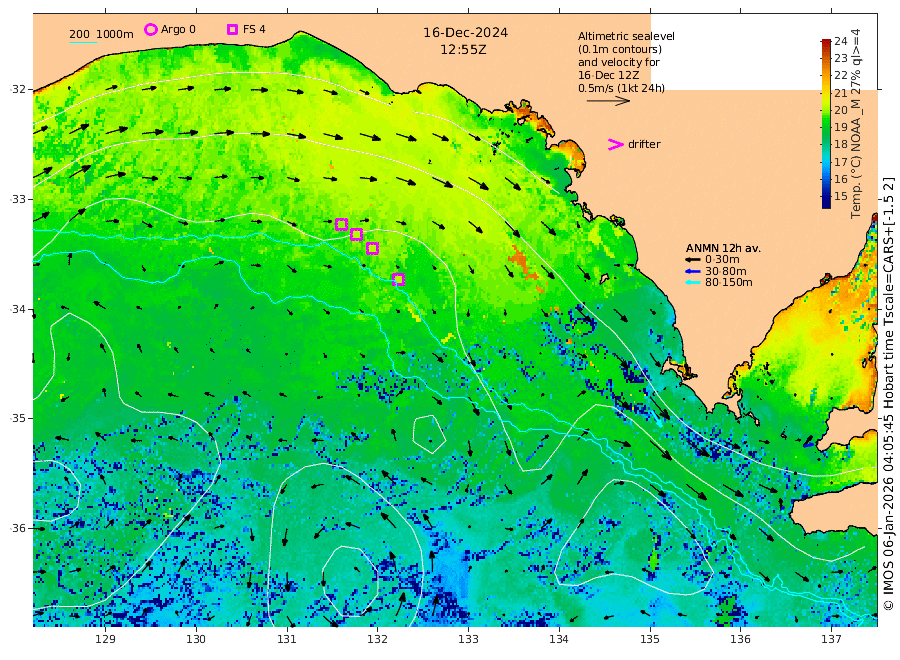Viewport: 900px width, 660px height.
Task: Click the cyan 80-150m ANMN arrow
Action: (x=693, y=282)
